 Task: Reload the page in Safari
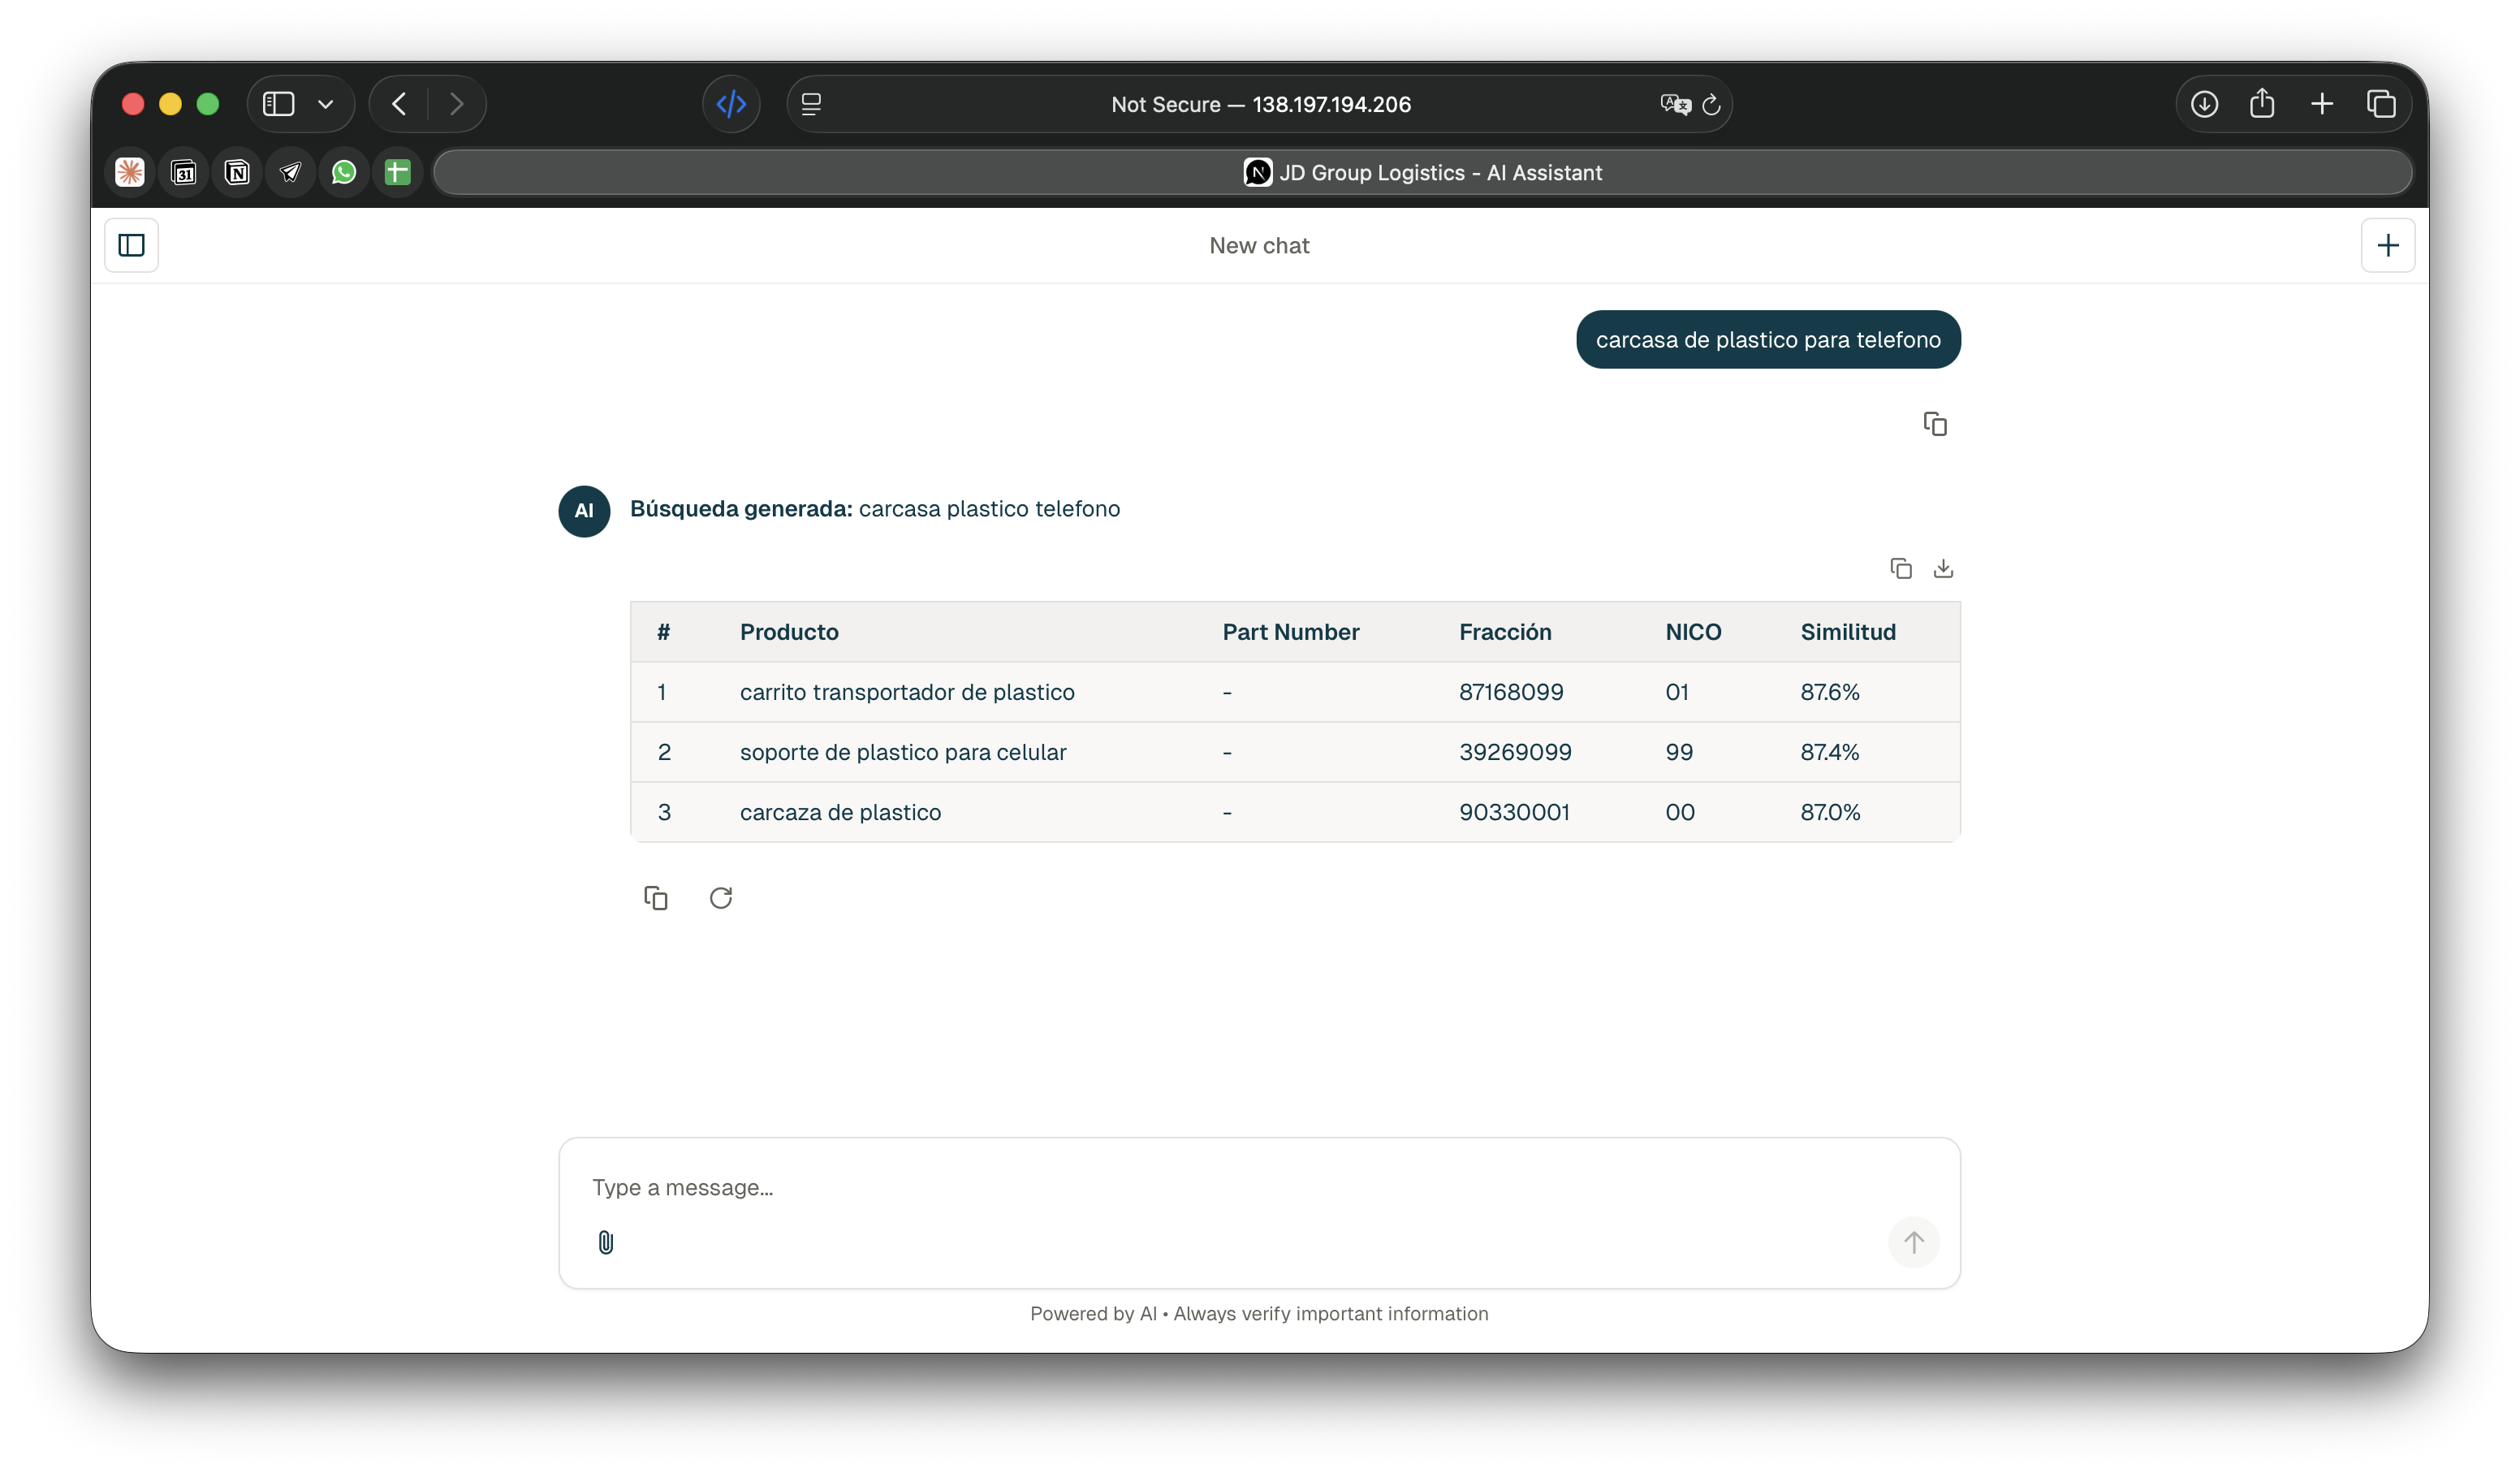coord(1711,104)
